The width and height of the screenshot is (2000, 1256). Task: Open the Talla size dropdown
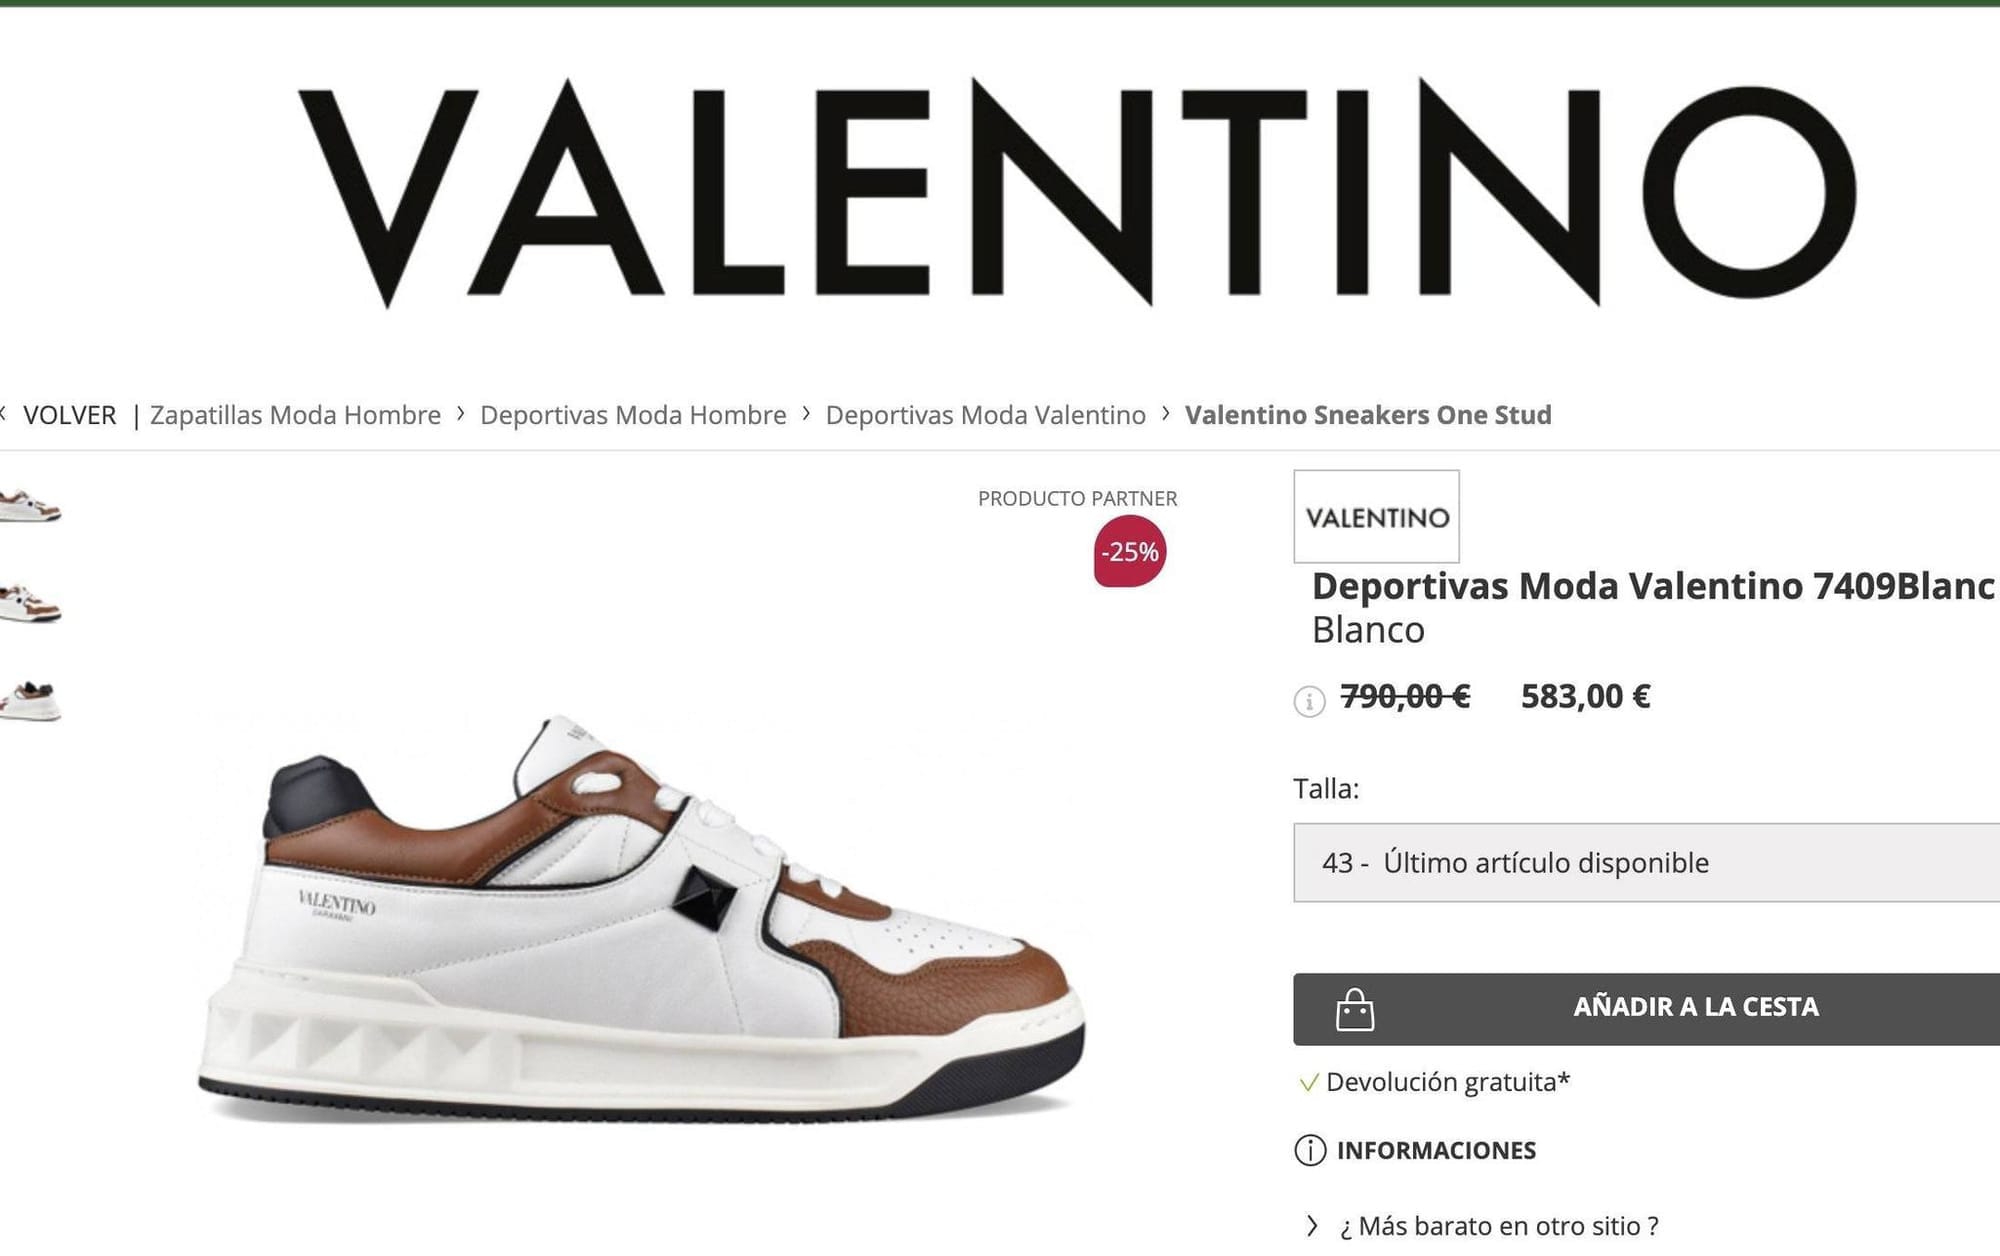[x=1646, y=862]
